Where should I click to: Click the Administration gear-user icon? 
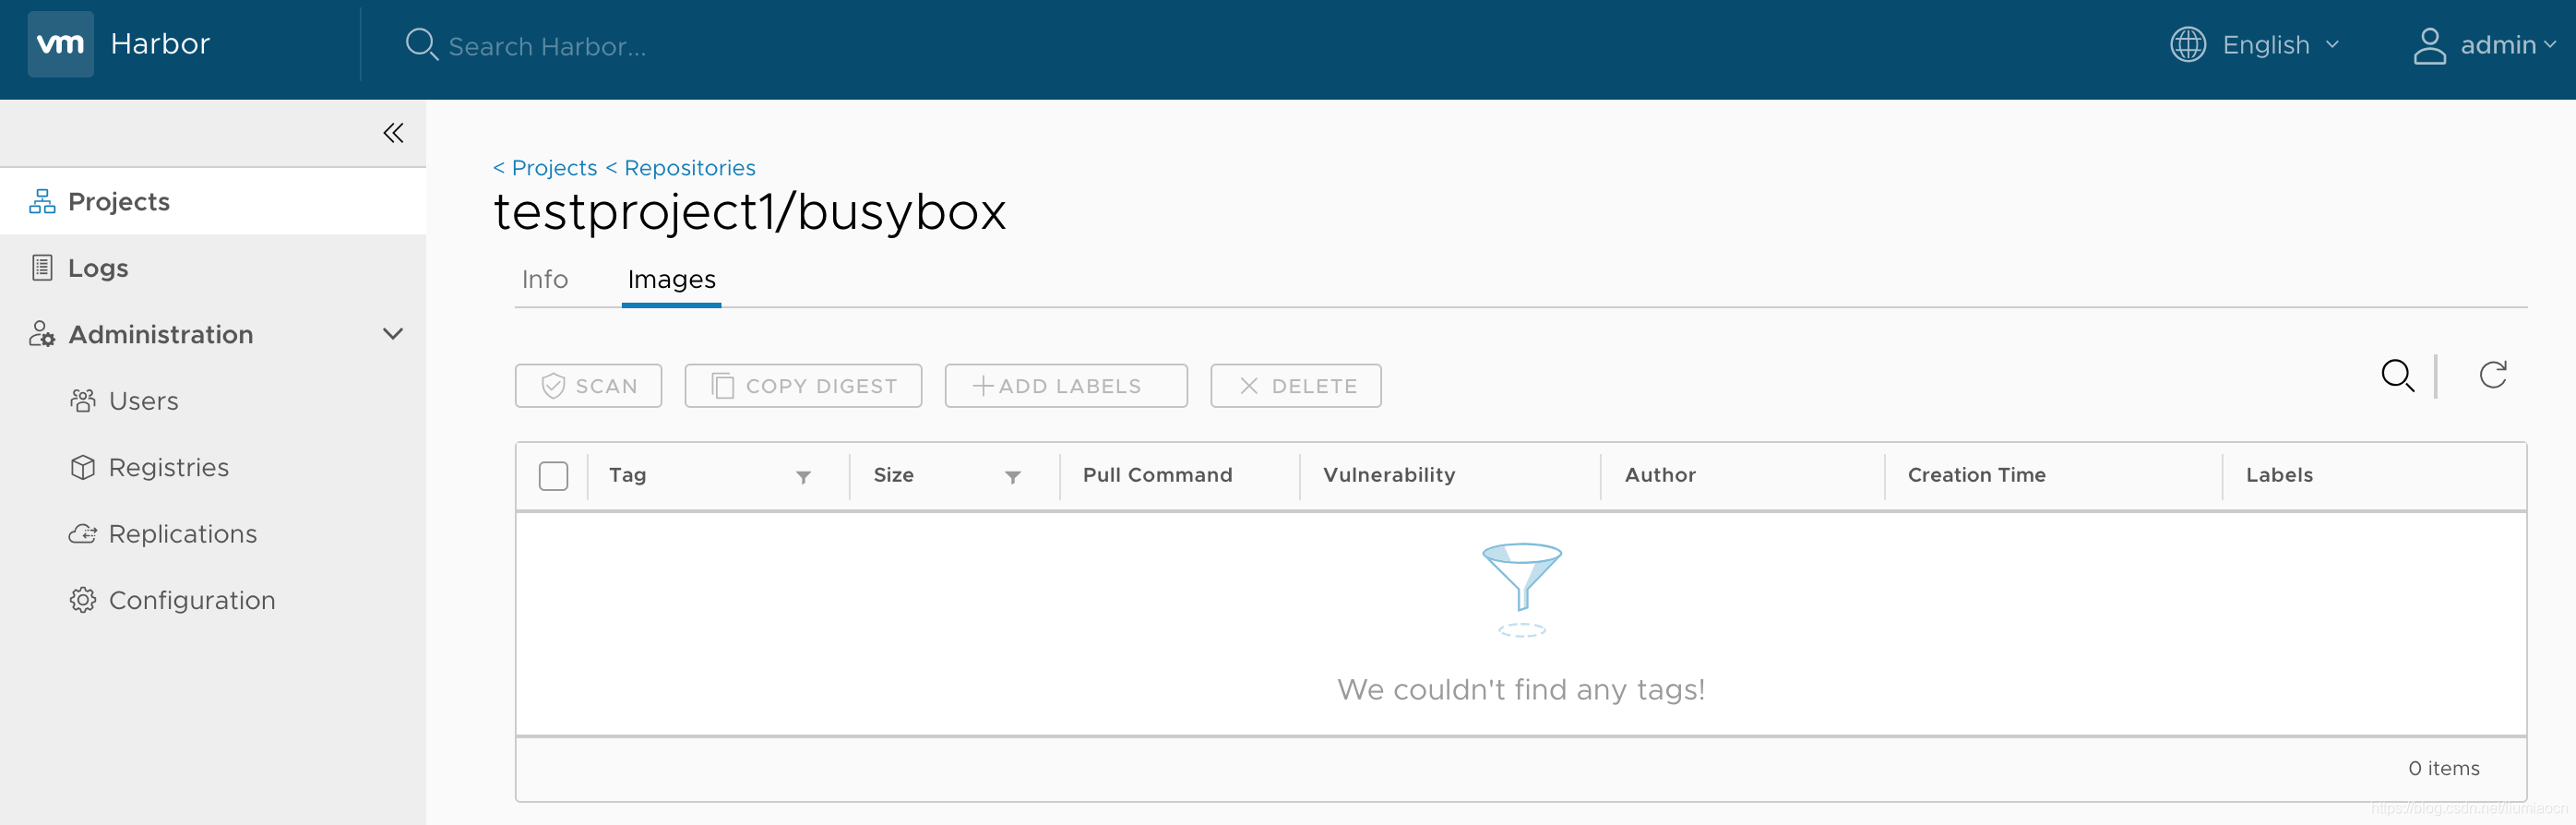tap(42, 334)
